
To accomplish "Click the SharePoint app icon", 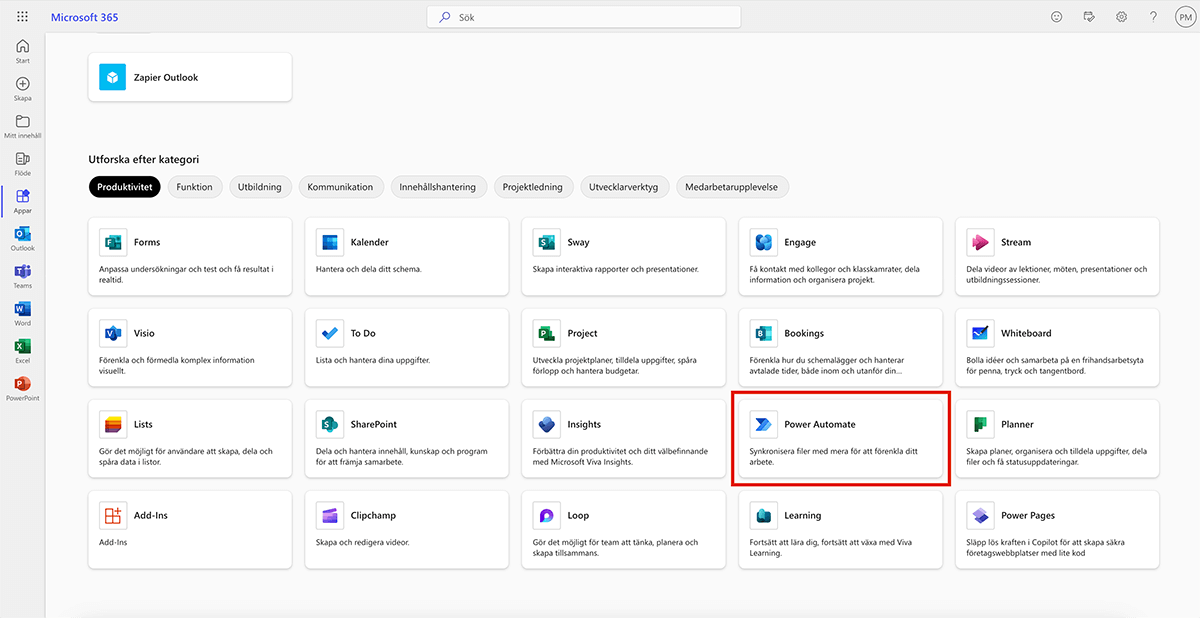I will [x=329, y=424].
